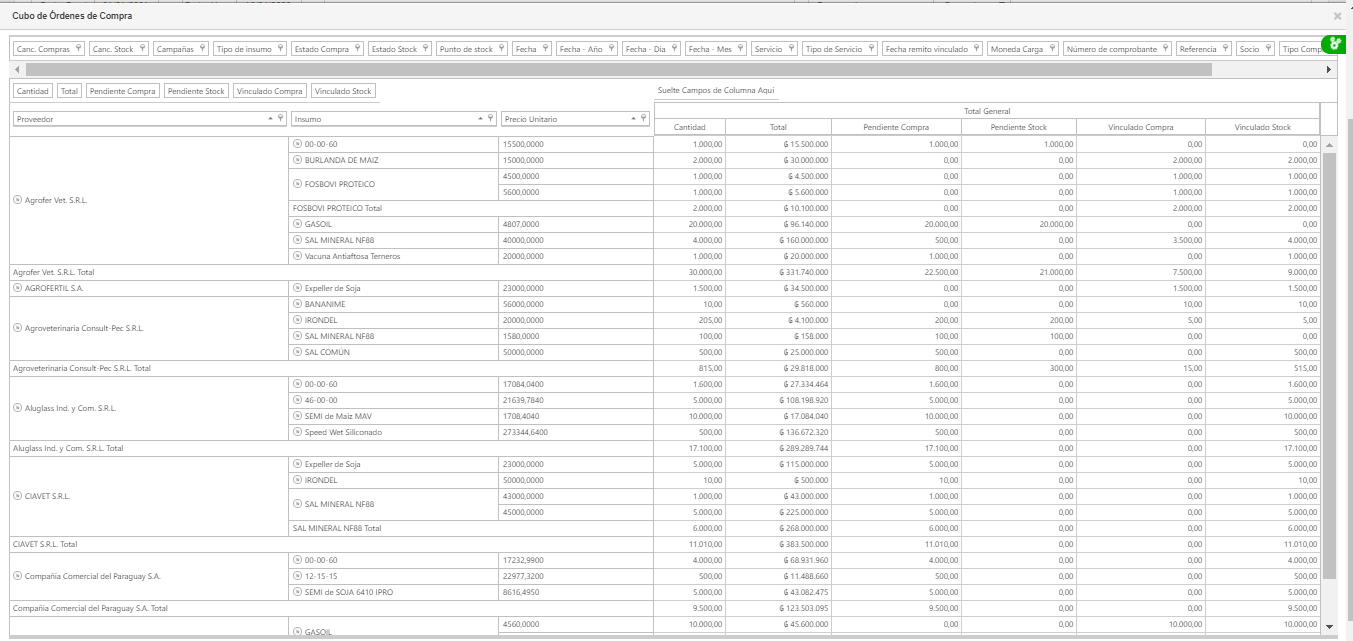Open filter icon on Servicio field
Screen dimensions: 1353x641
pyautogui.click(x=790, y=48)
